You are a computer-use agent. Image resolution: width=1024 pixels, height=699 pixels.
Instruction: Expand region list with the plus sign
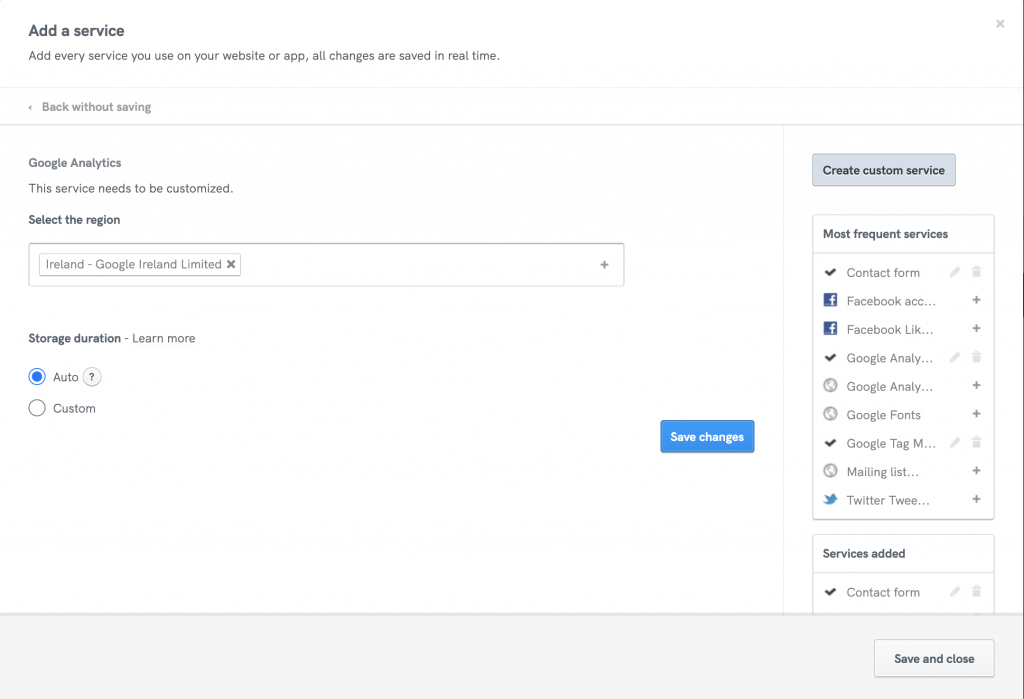[x=604, y=265]
